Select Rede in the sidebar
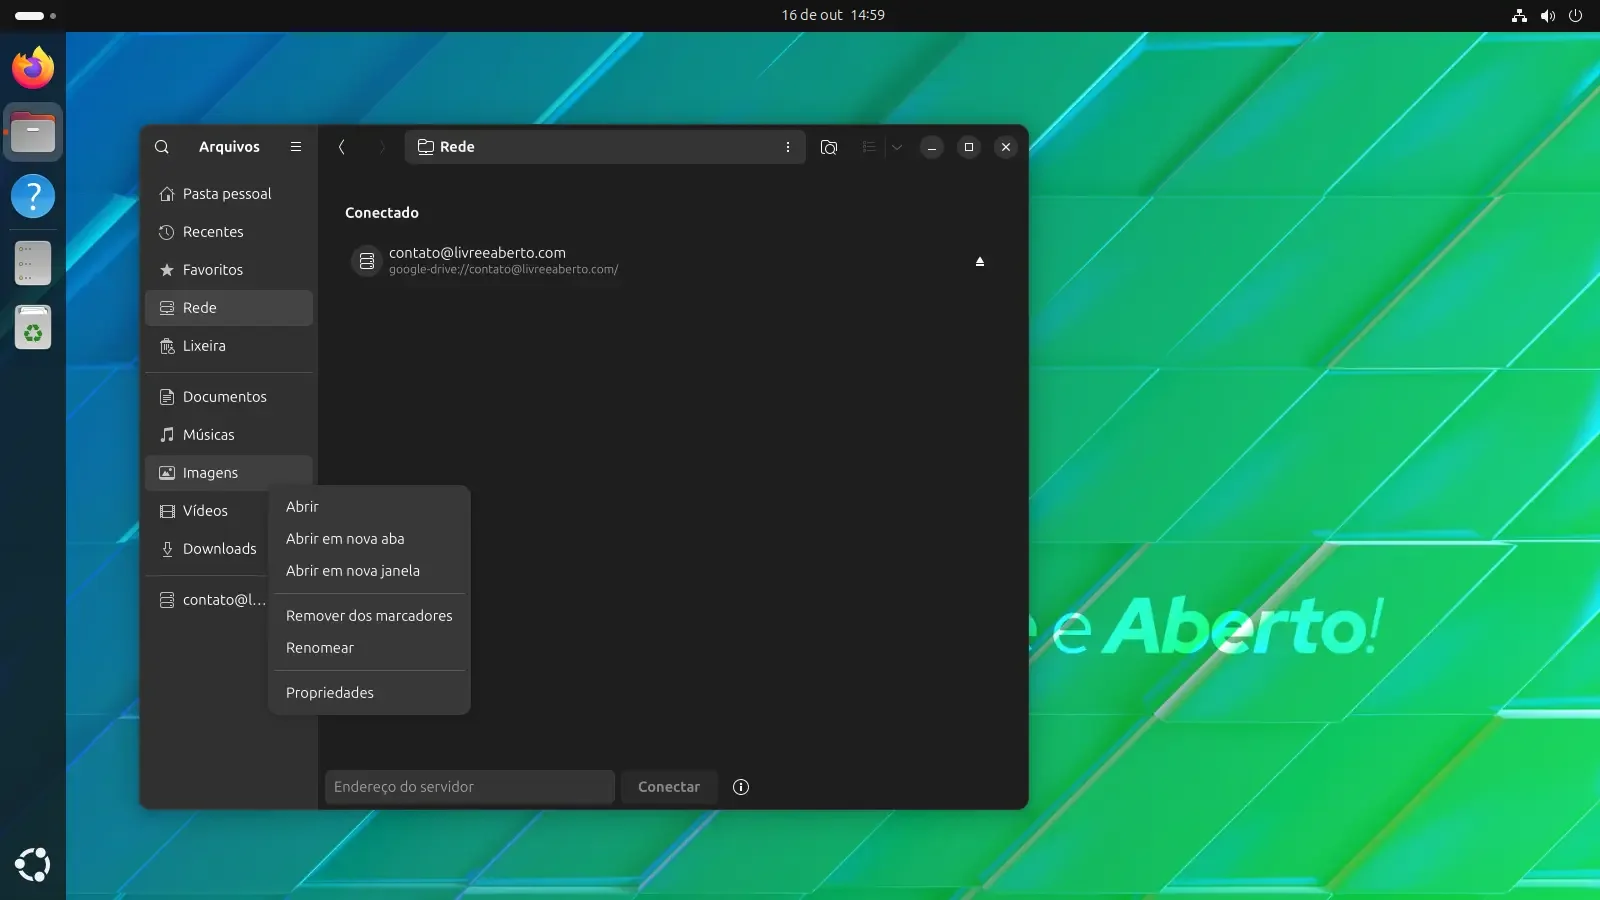This screenshot has width=1600, height=900. click(229, 308)
